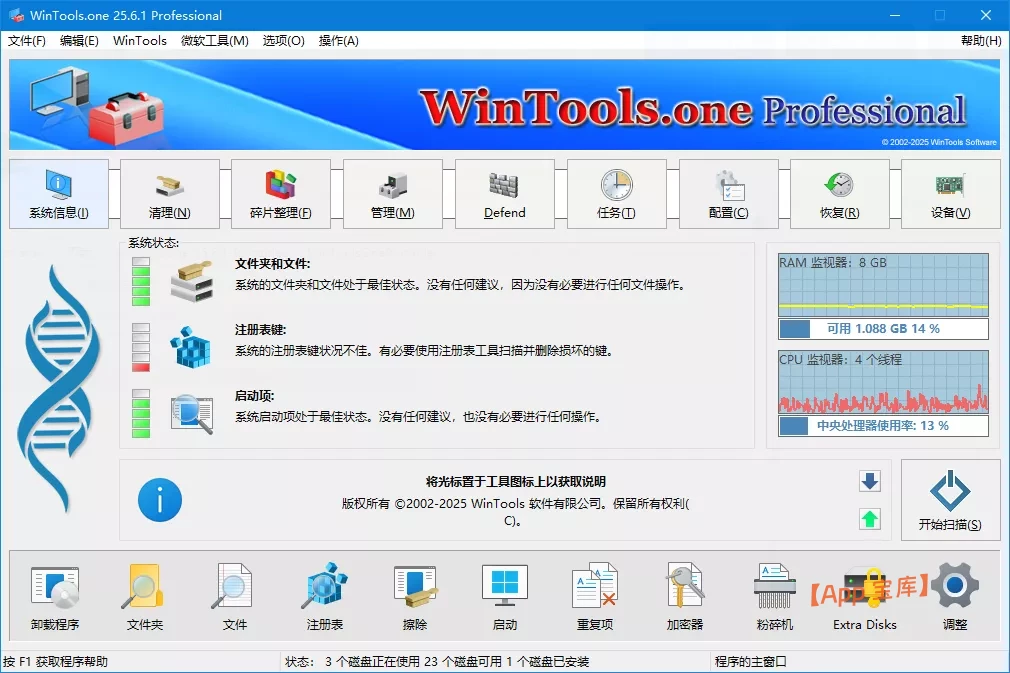Viewport: 1010px width, 673px height.
Task: Click the RAM available memory bar
Action: pyautogui.click(x=883, y=329)
